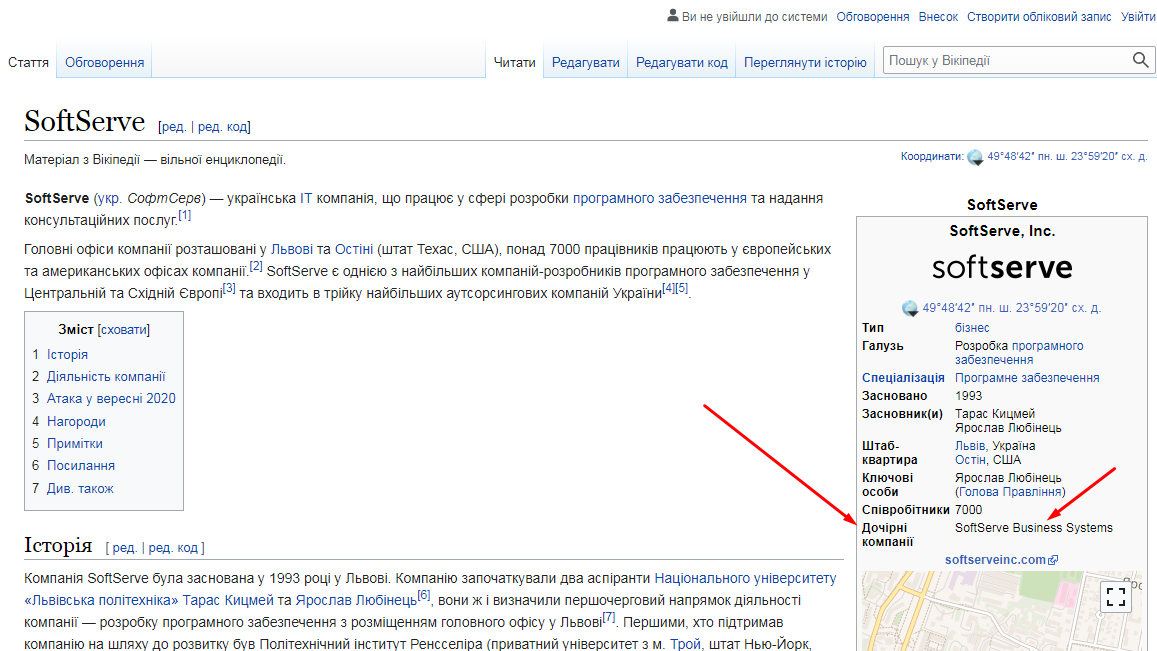Open the Внесок contributions link

[938, 16]
